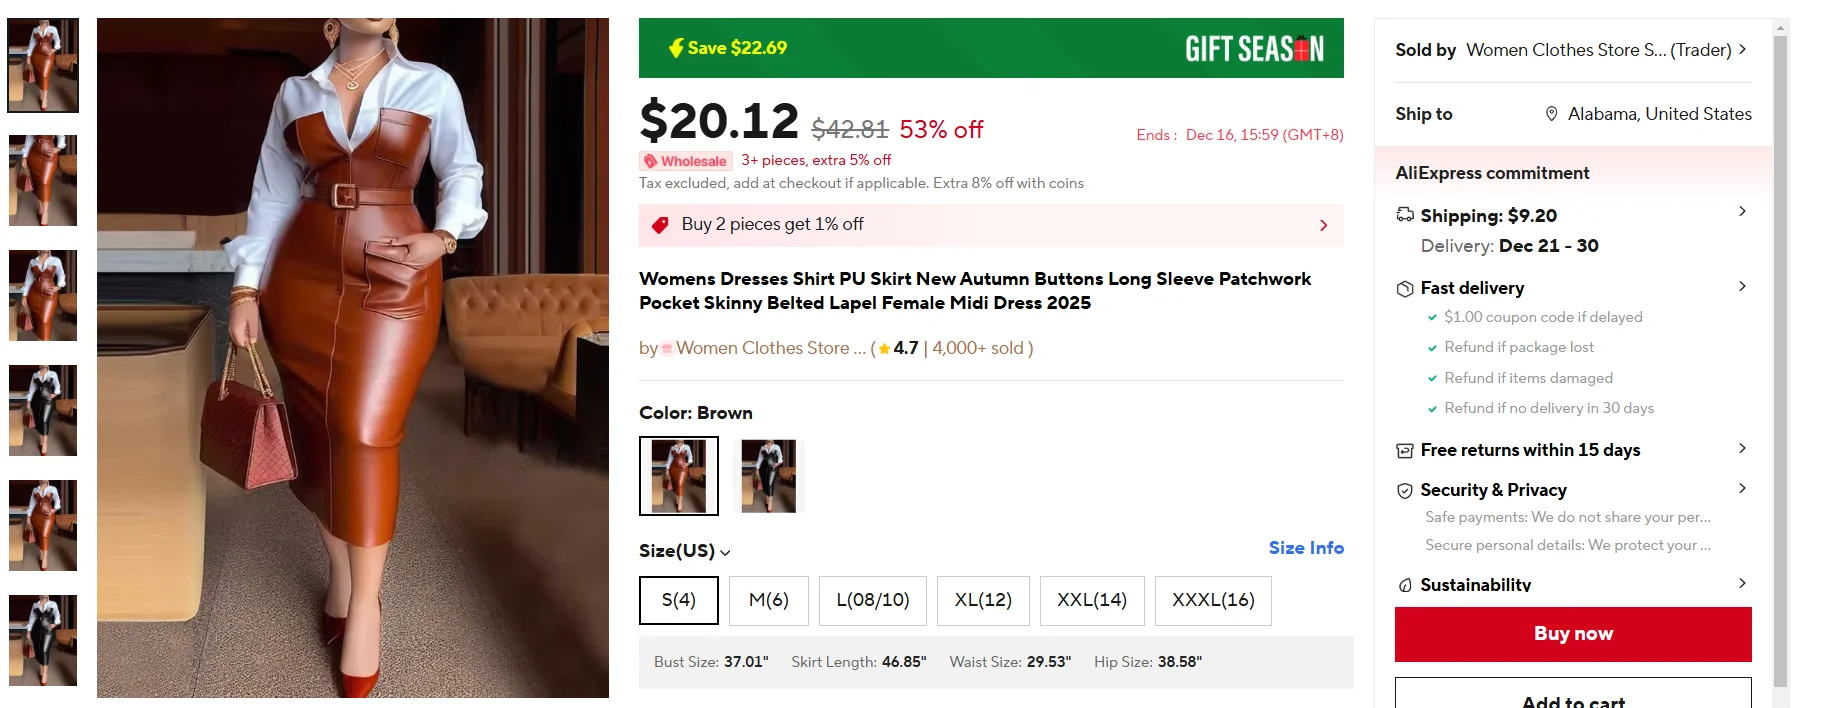View the second product thumbnail in sidebar
Image resolution: width=1822 pixels, height=708 pixels.
click(43, 181)
